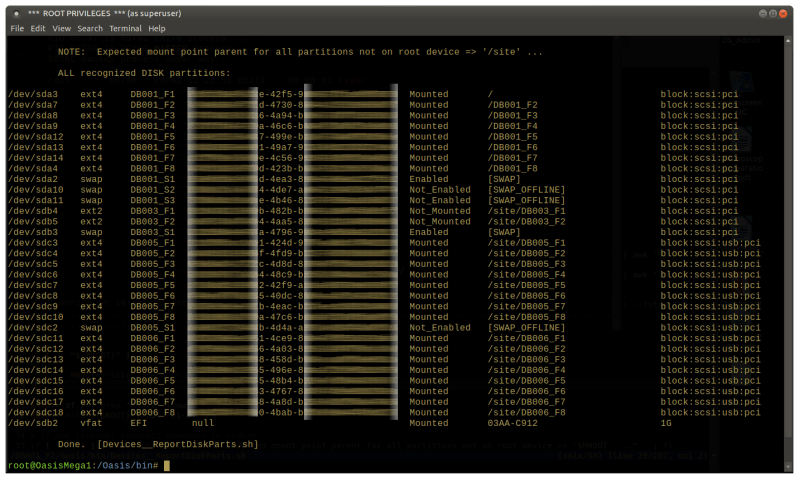
Task: Open the File menu
Action: (x=17, y=29)
